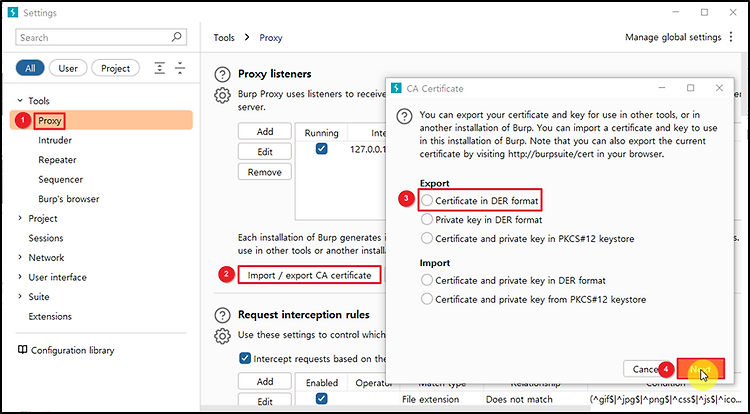750x414 pixels.
Task: Click the search magnifier icon
Action: (x=176, y=37)
